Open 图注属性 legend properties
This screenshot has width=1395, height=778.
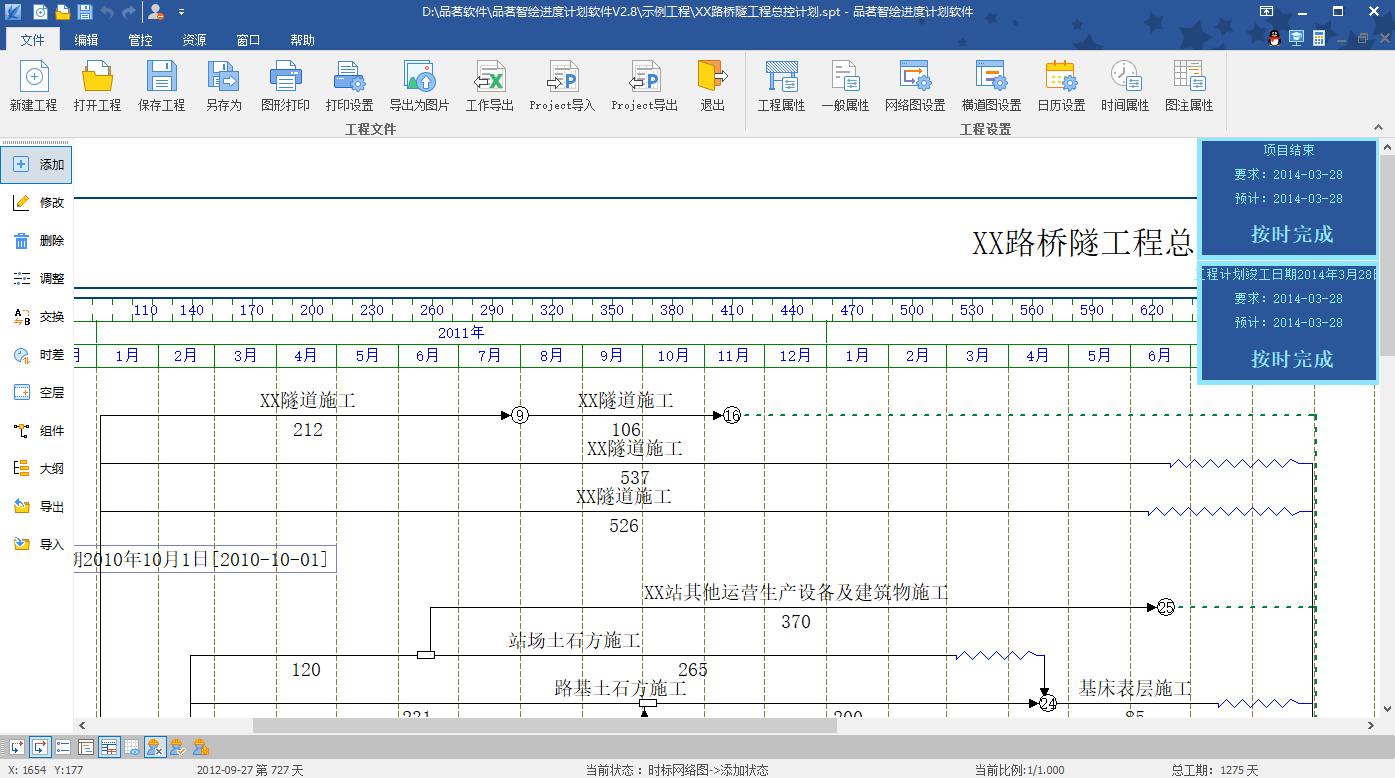pos(1189,86)
